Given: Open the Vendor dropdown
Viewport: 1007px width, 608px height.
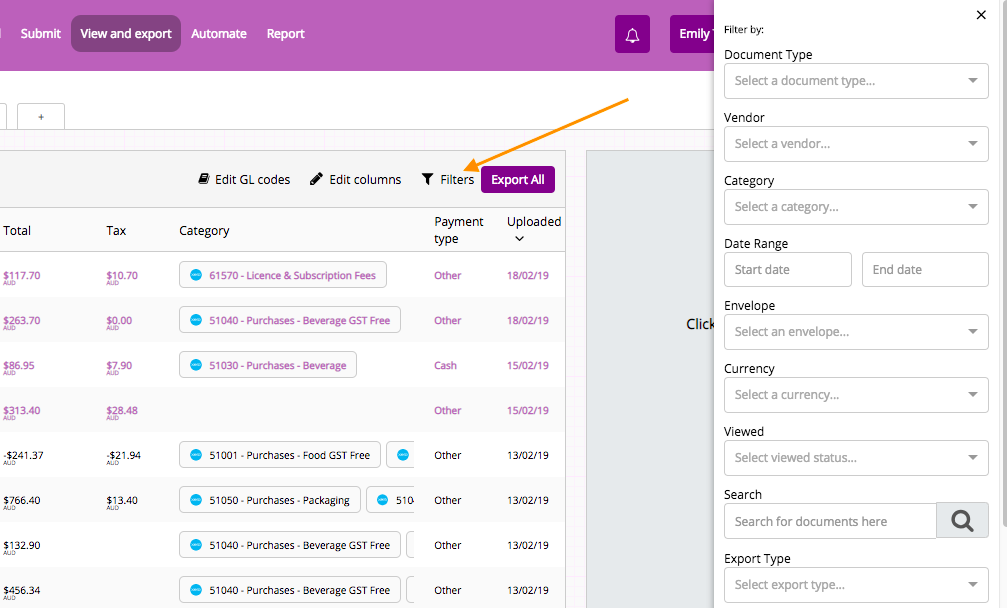Looking at the screenshot, I should (x=856, y=144).
